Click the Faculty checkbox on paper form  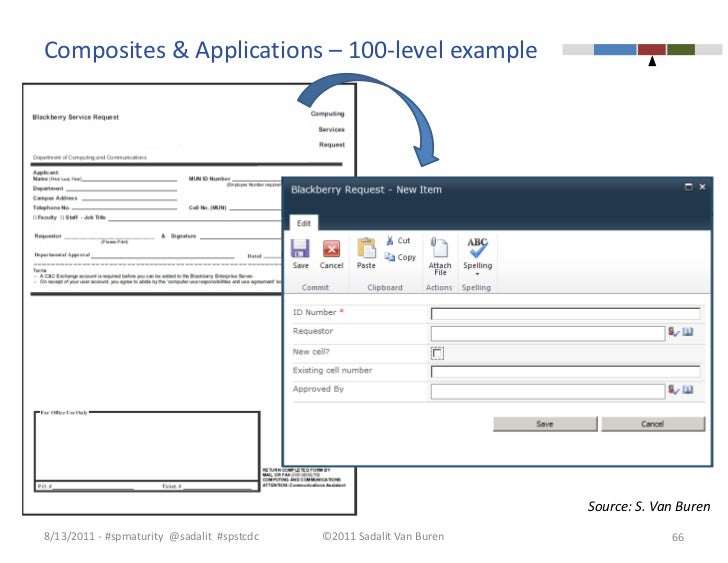pos(35,217)
